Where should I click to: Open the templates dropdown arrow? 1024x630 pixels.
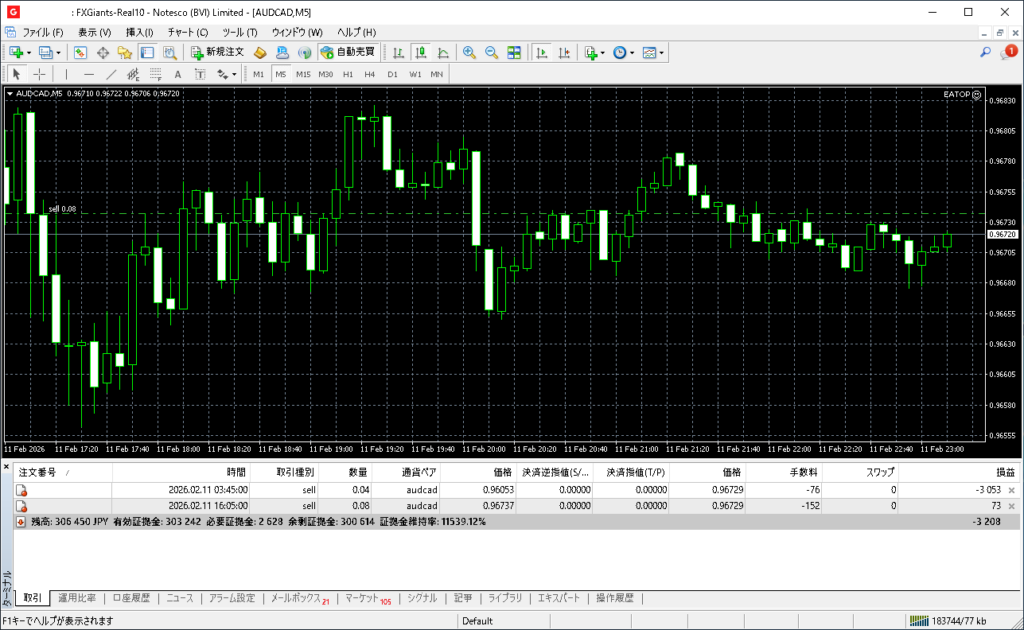[x=662, y=52]
